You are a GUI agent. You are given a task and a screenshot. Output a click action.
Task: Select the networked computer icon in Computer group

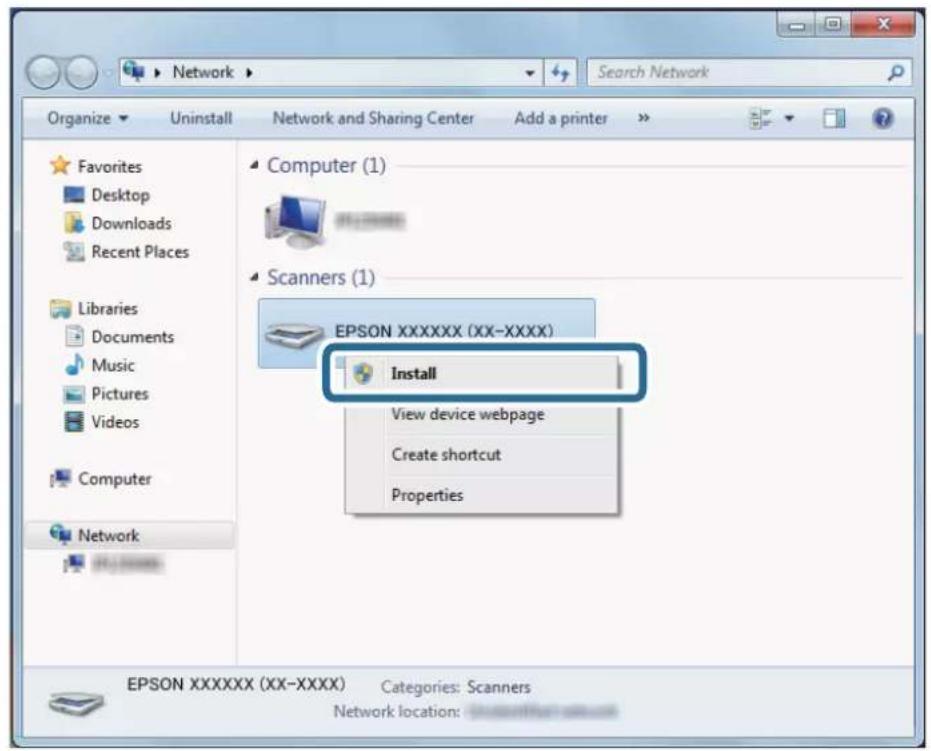pyautogui.click(x=295, y=221)
